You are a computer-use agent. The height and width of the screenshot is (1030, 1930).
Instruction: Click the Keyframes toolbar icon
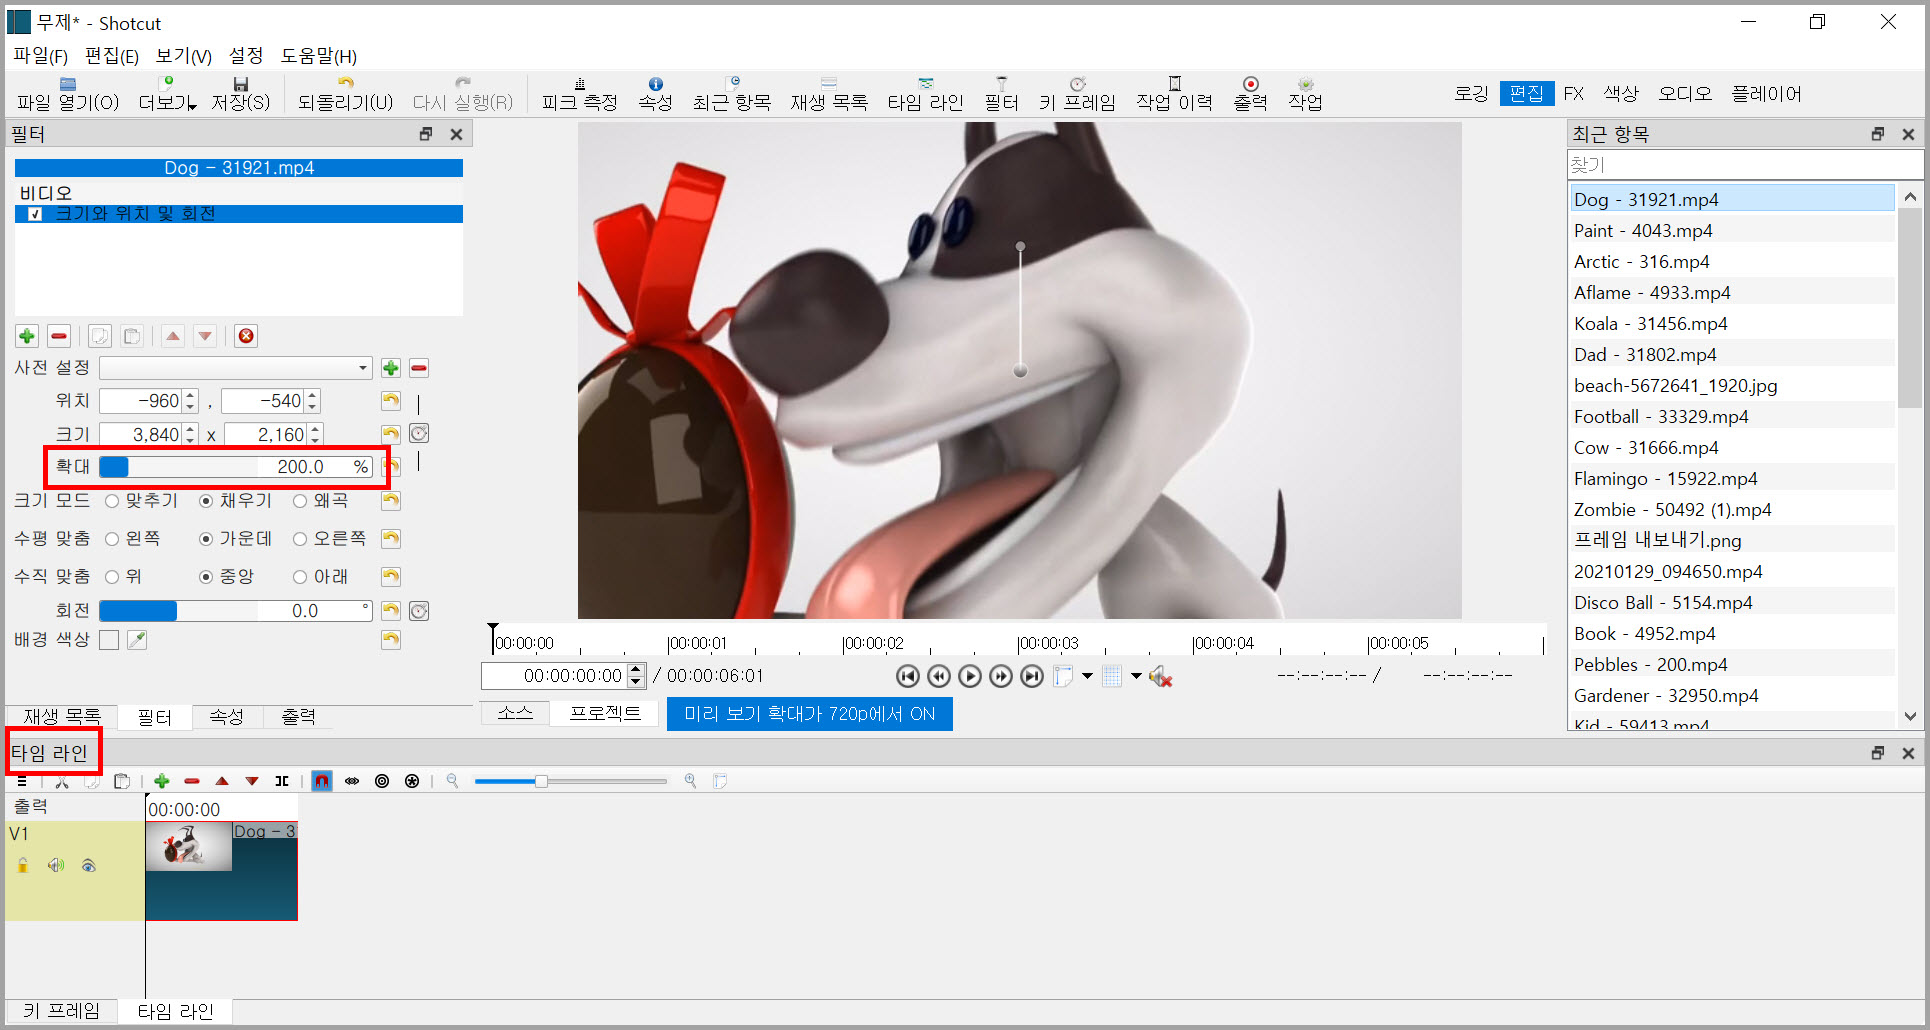coord(1076,94)
